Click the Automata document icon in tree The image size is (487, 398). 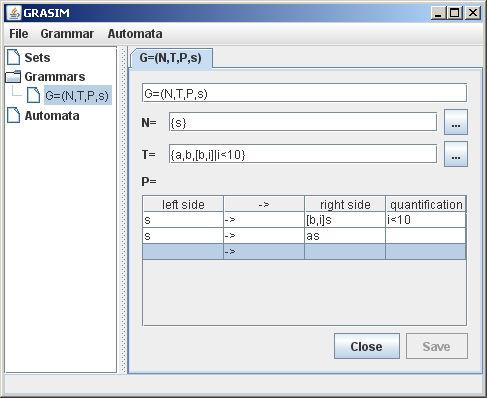(13, 115)
